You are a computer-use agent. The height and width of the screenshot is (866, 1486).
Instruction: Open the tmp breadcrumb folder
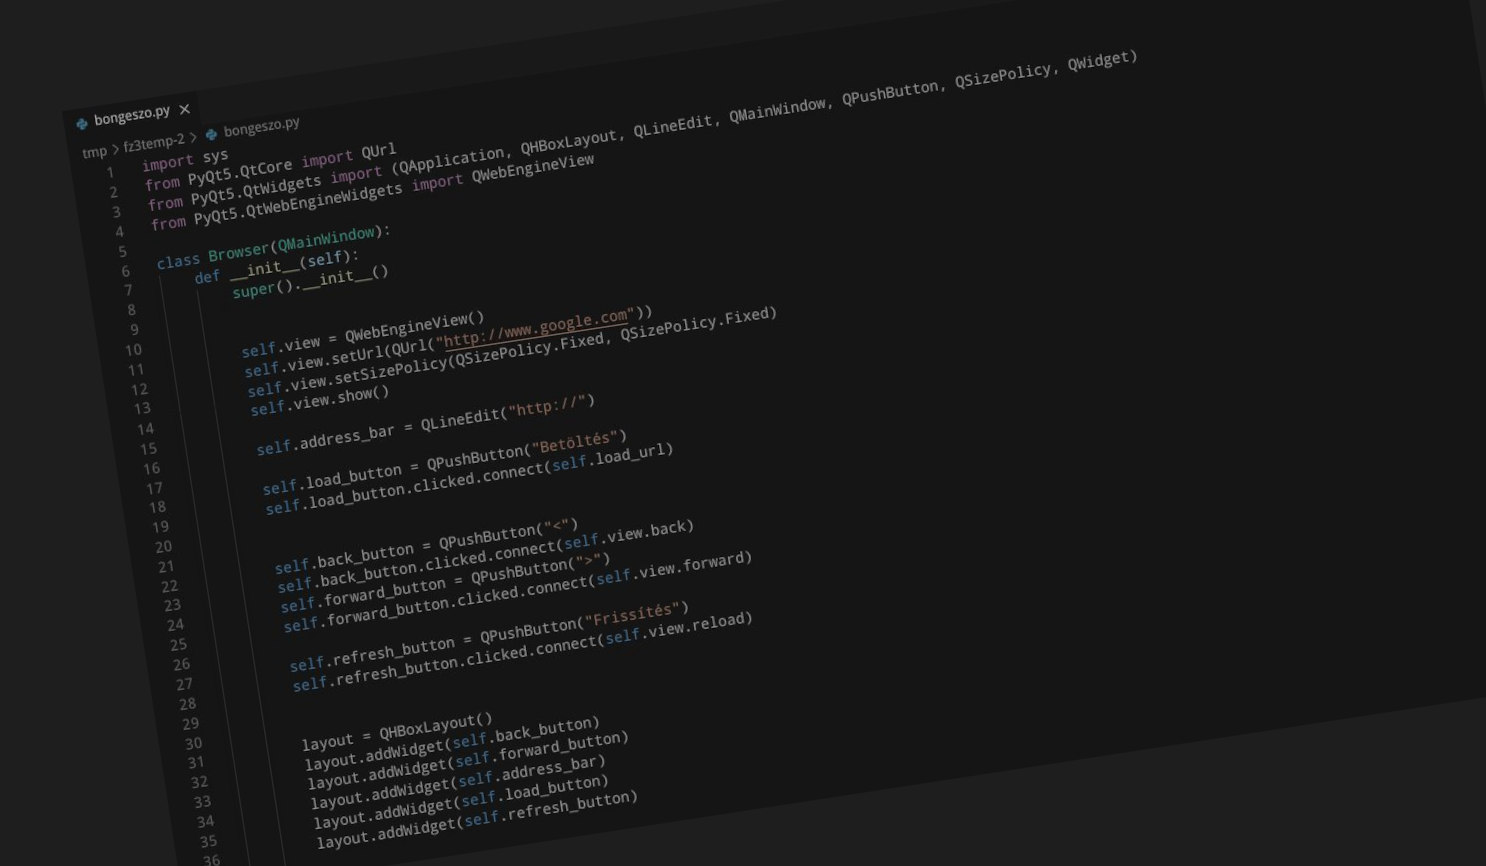94,152
